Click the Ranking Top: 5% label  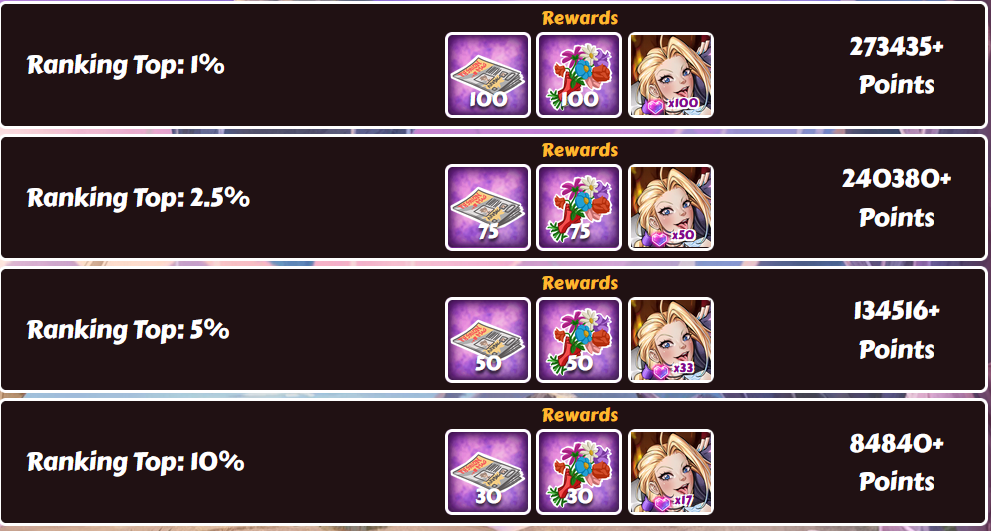pyautogui.click(x=128, y=330)
